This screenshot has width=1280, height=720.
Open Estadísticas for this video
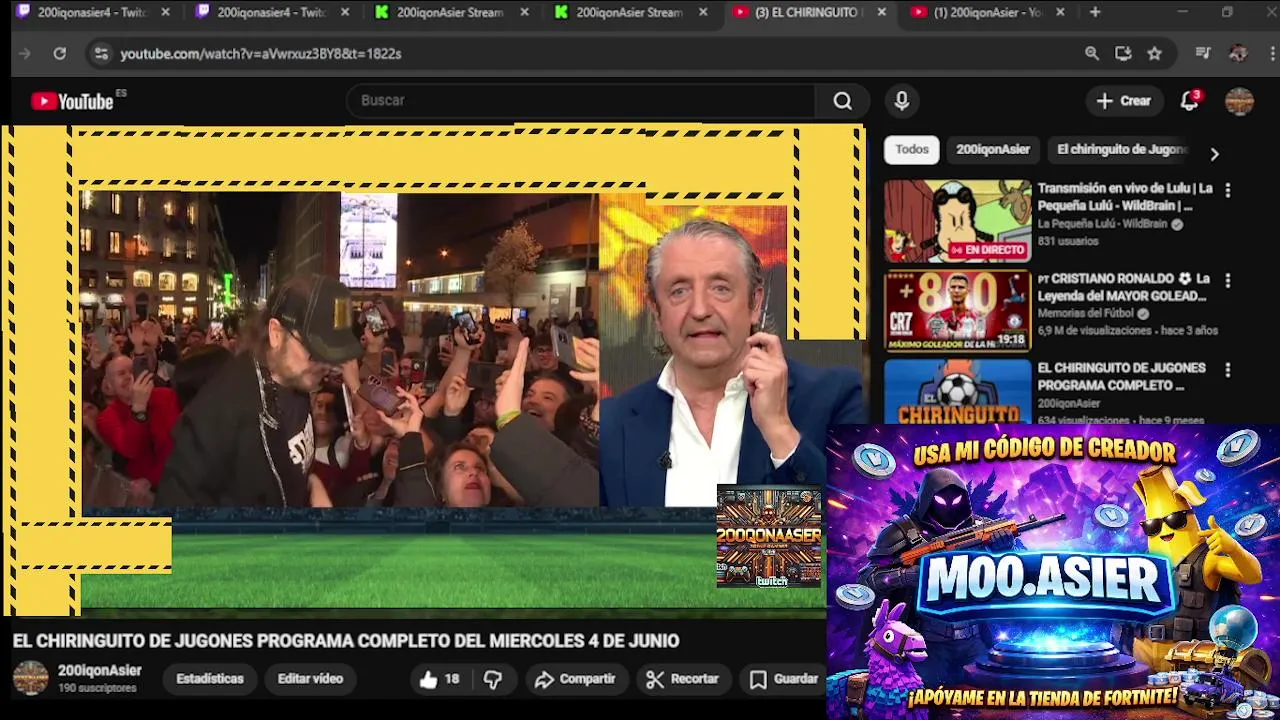[210, 679]
